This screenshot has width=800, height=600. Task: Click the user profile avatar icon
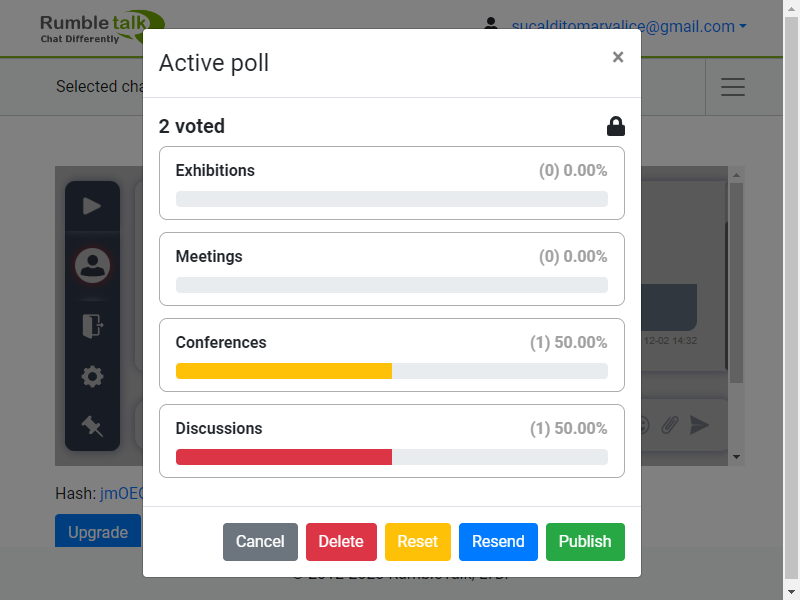(92, 265)
